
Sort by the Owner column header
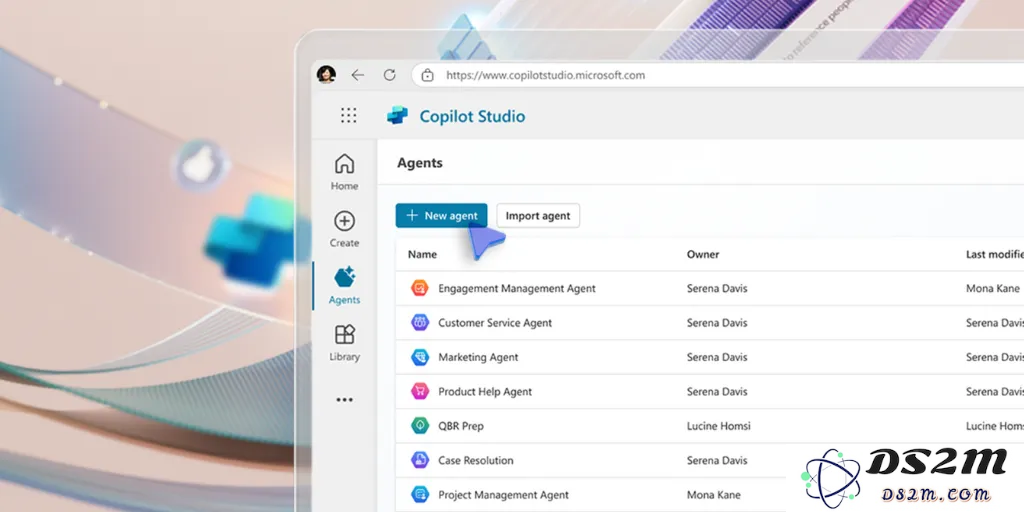coord(703,254)
